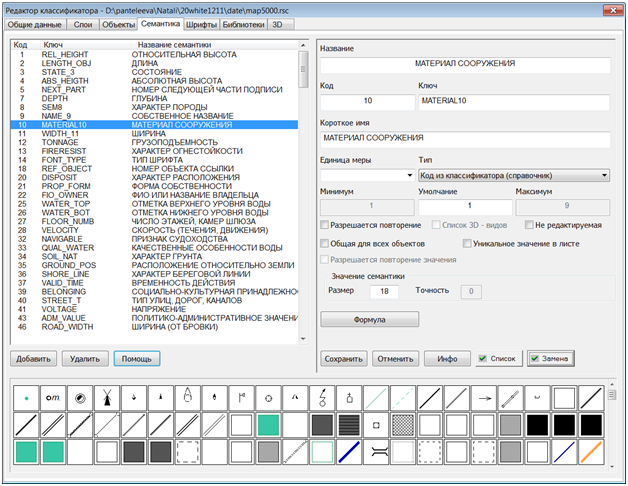Select the teal dot symbol in the palette
The height and width of the screenshot is (486, 628).
tap(27, 397)
